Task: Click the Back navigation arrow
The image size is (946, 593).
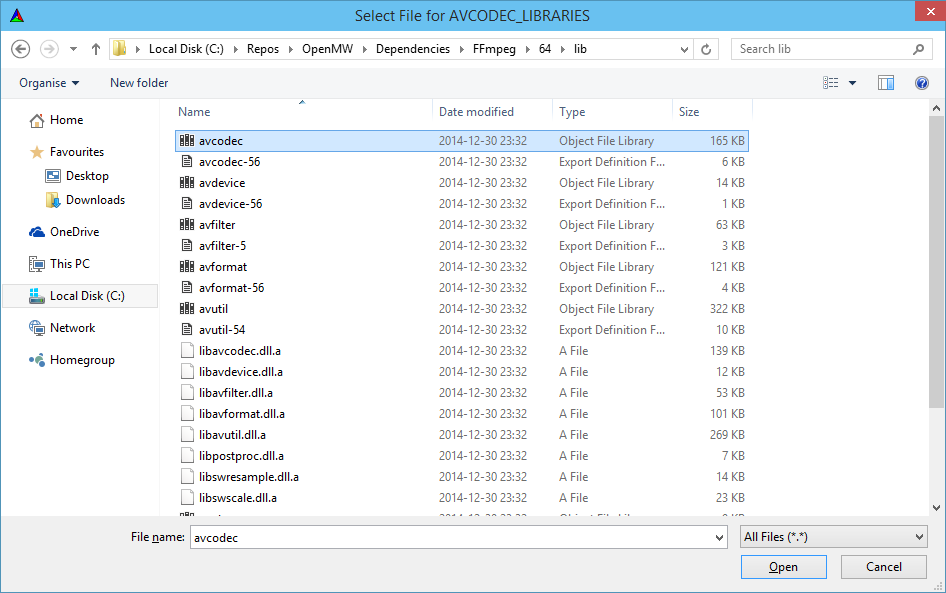Action: (21, 48)
